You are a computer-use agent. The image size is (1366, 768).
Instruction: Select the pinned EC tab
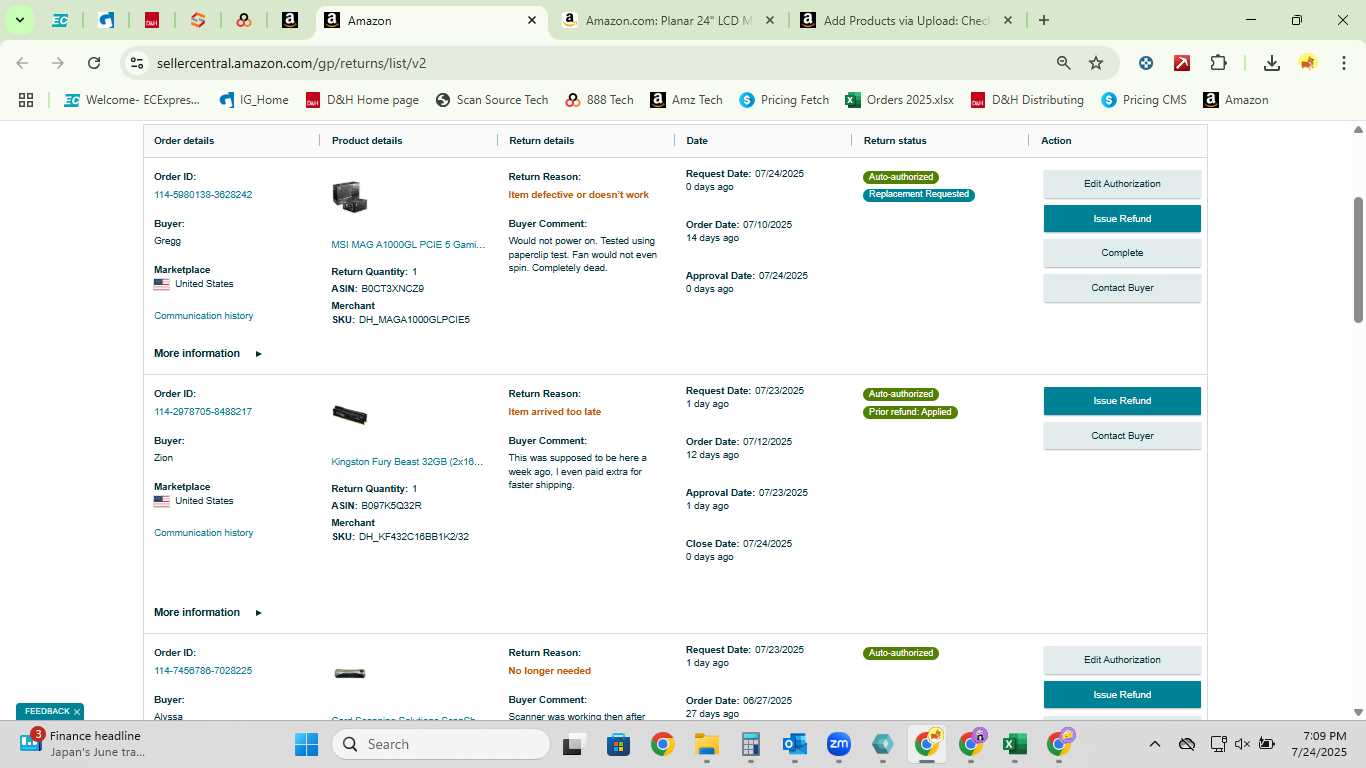[x=60, y=20]
